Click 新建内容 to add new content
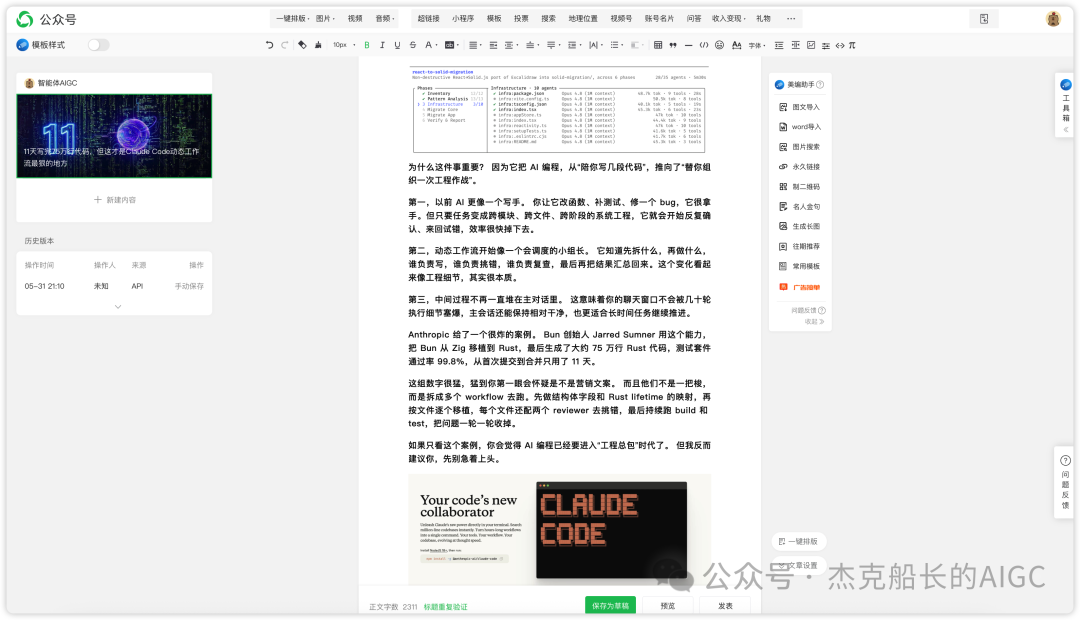Image resolution: width=1080 pixels, height=620 pixels. point(114,200)
